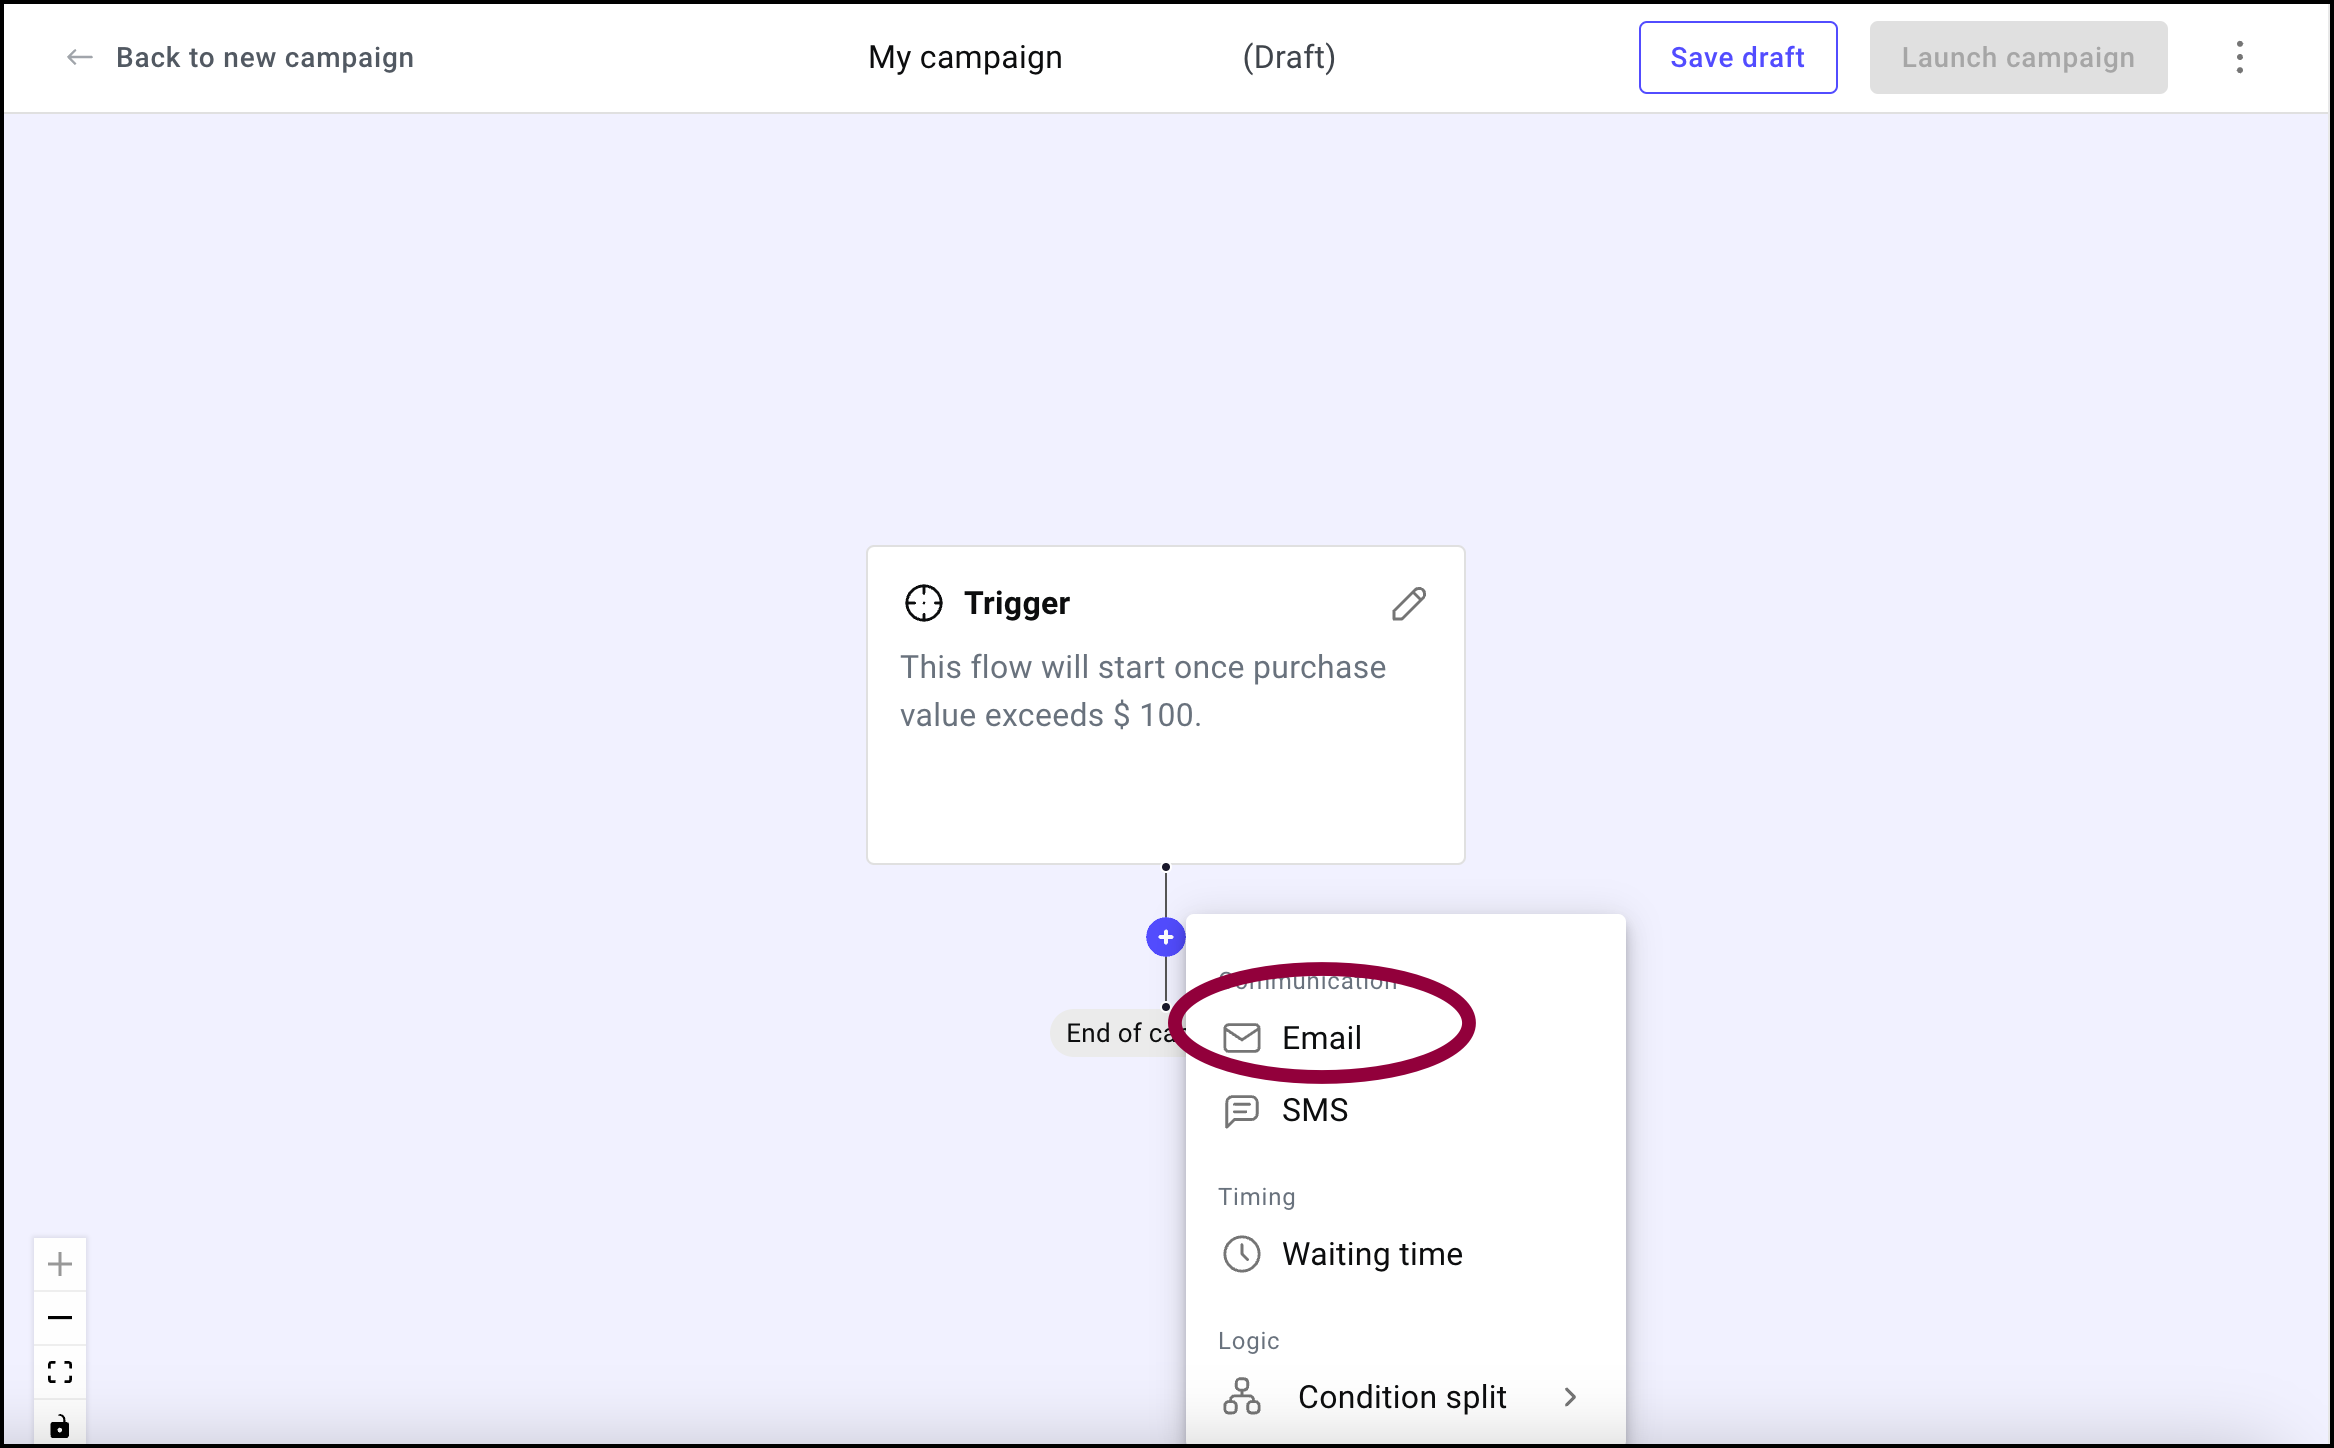Click the Launch campaign button
This screenshot has height=1448, width=2334.
[x=2017, y=57]
